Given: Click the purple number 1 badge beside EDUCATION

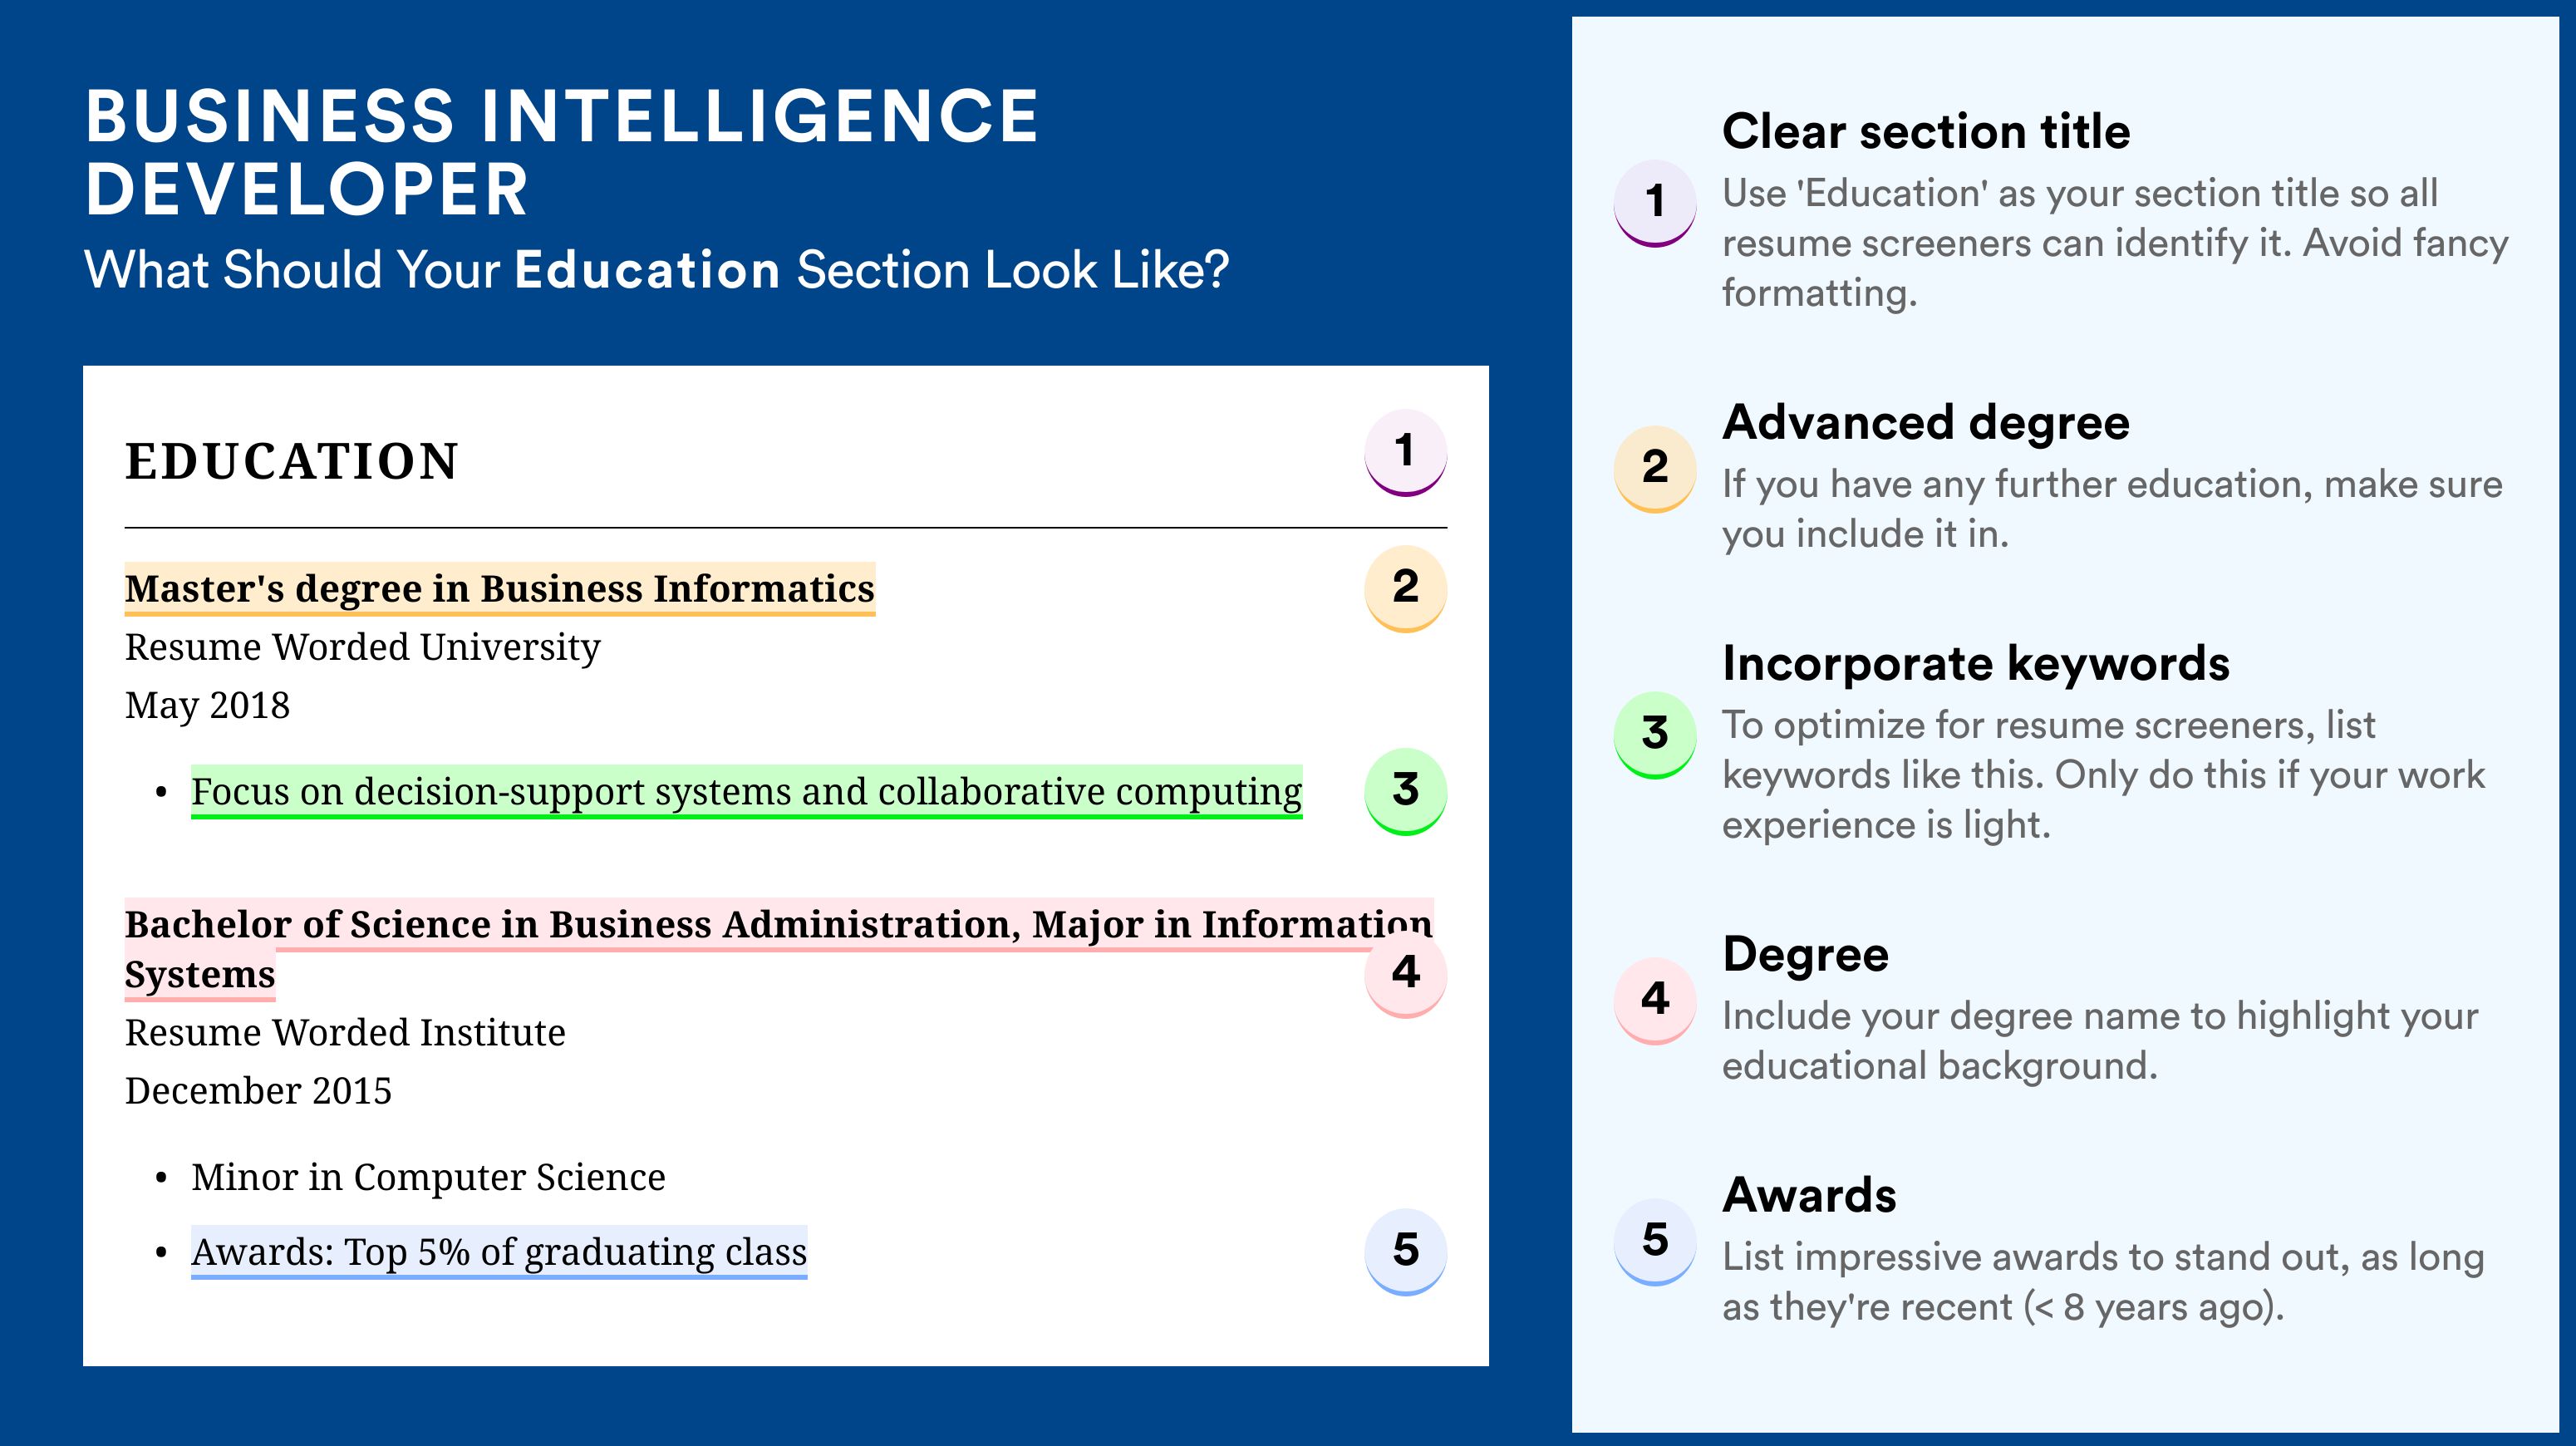Looking at the screenshot, I should 1405,452.
